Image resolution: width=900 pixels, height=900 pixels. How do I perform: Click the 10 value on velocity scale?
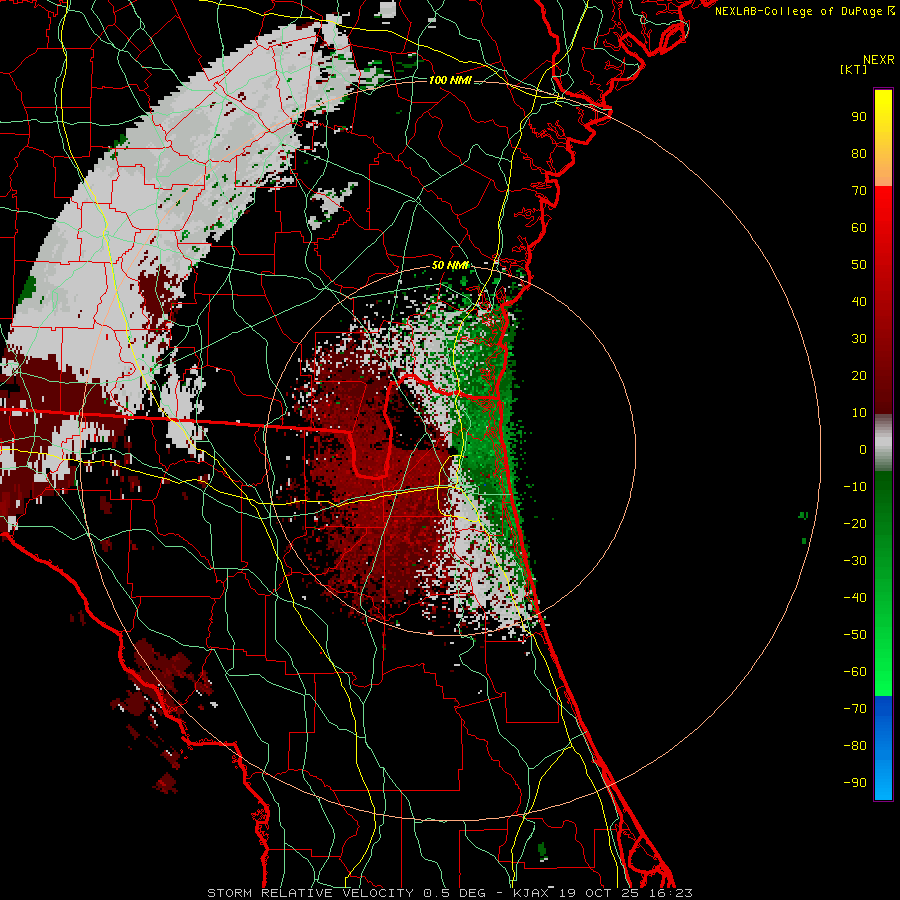pyautogui.click(x=859, y=413)
